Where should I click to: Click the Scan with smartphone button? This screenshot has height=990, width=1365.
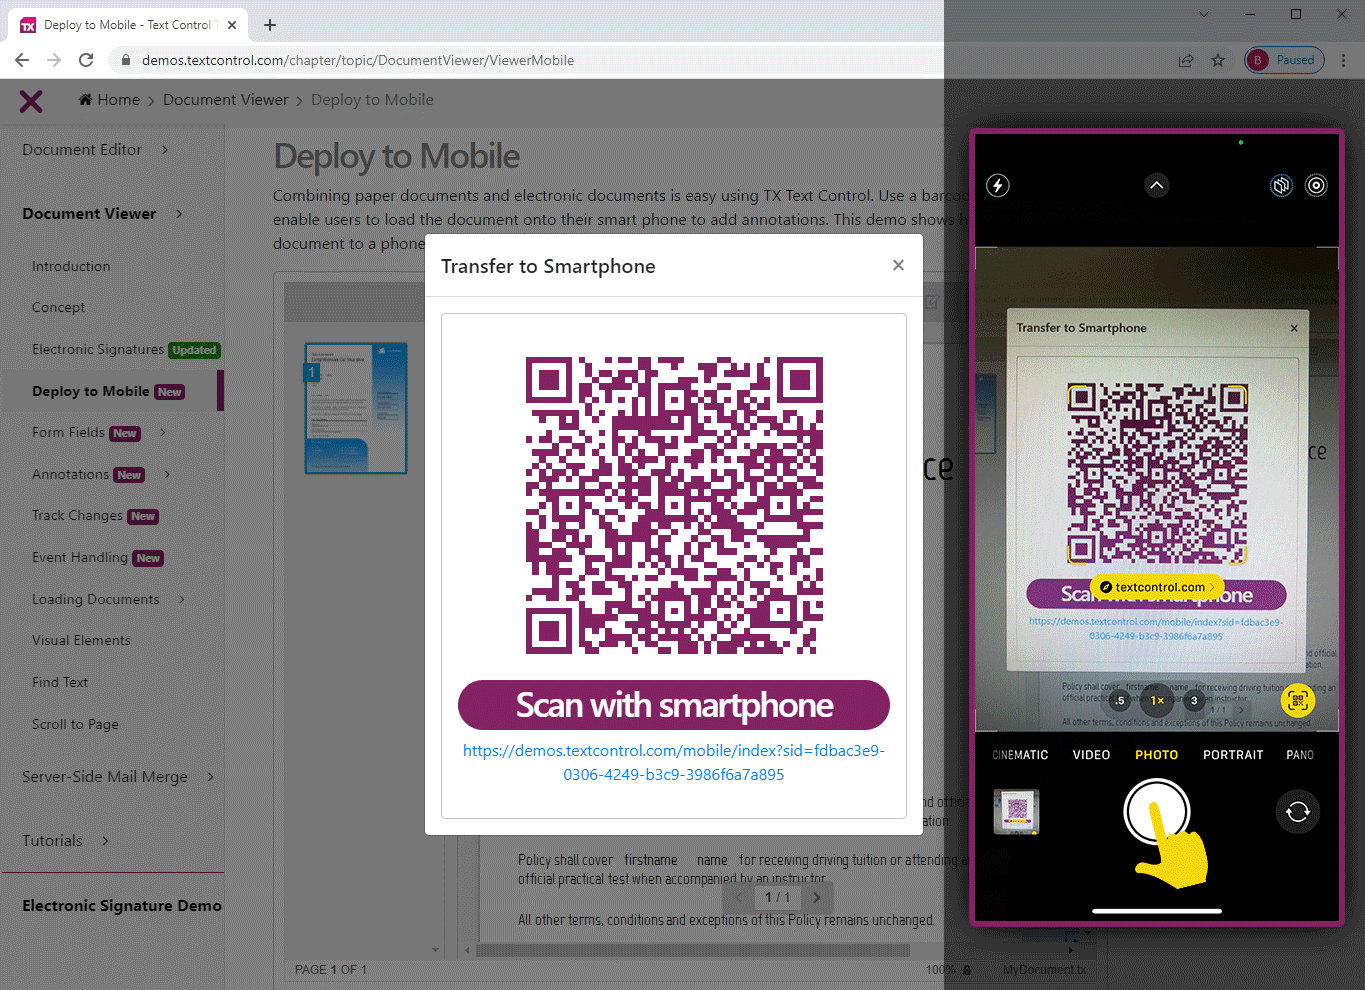674,705
